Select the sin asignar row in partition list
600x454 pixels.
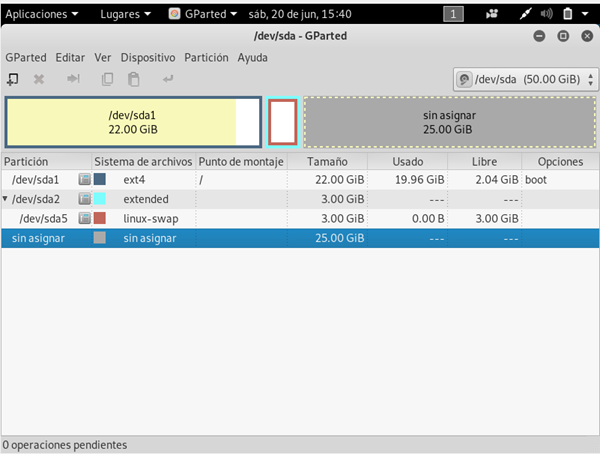click(x=300, y=238)
